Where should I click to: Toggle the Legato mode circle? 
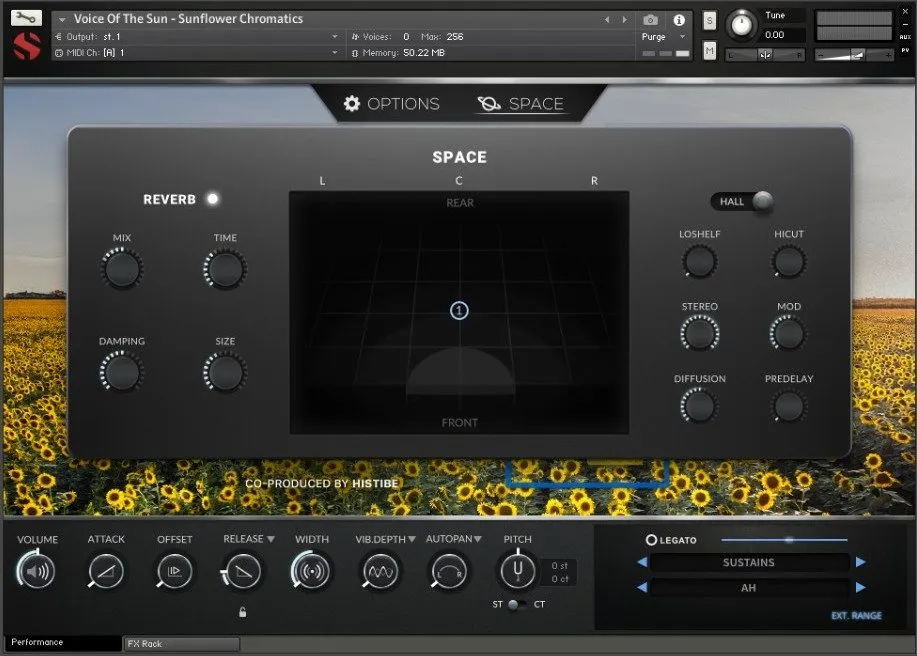[651, 540]
